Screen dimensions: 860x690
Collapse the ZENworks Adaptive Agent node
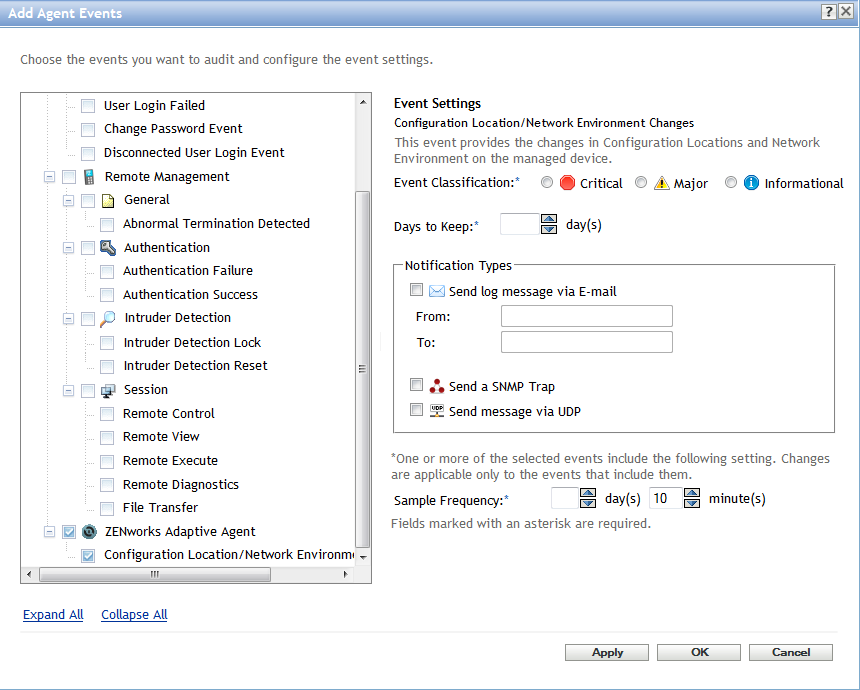point(49,532)
